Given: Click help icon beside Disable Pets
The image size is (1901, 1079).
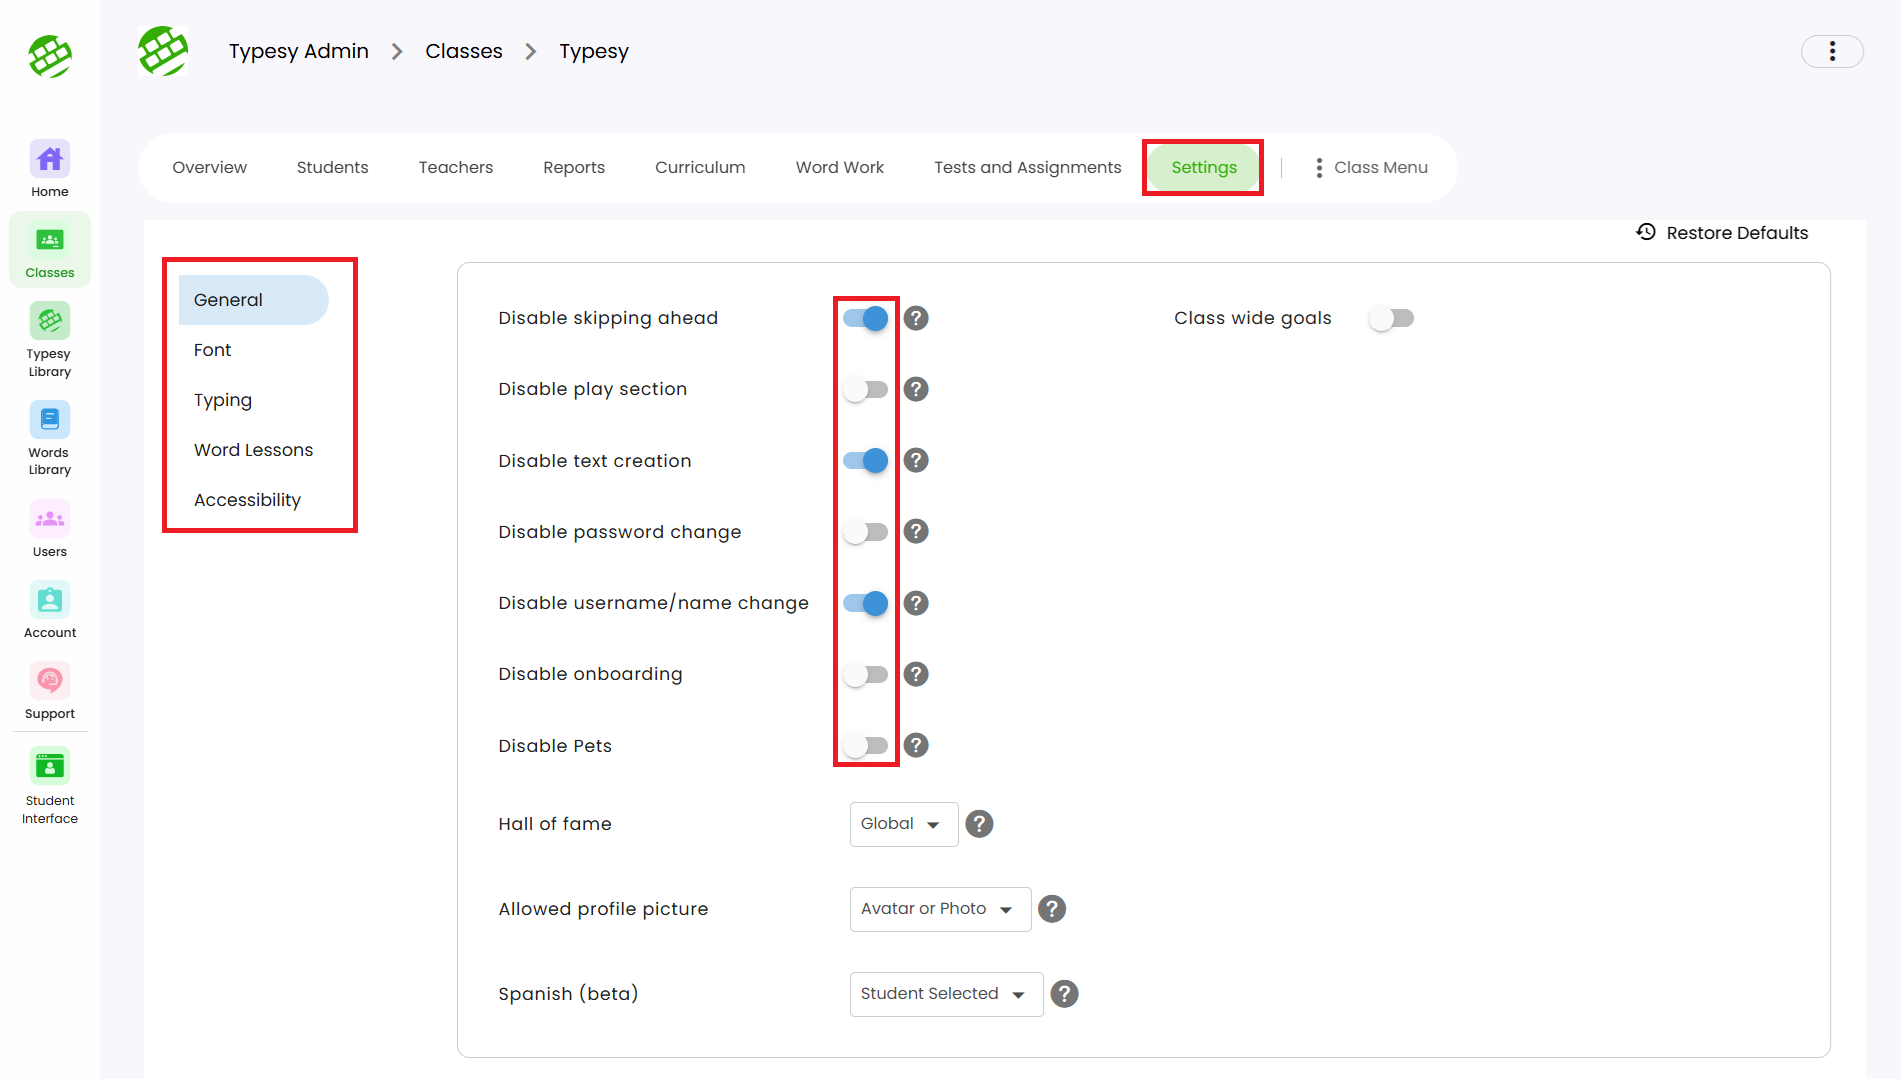Looking at the screenshot, I should coord(915,745).
